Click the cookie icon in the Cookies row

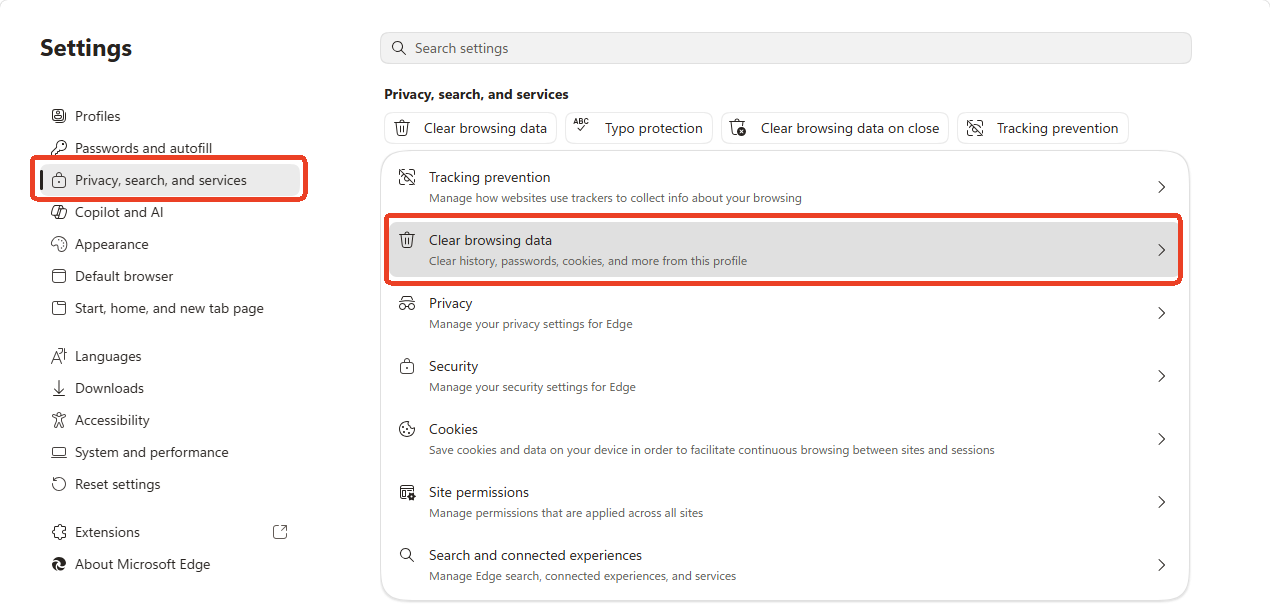tap(407, 429)
